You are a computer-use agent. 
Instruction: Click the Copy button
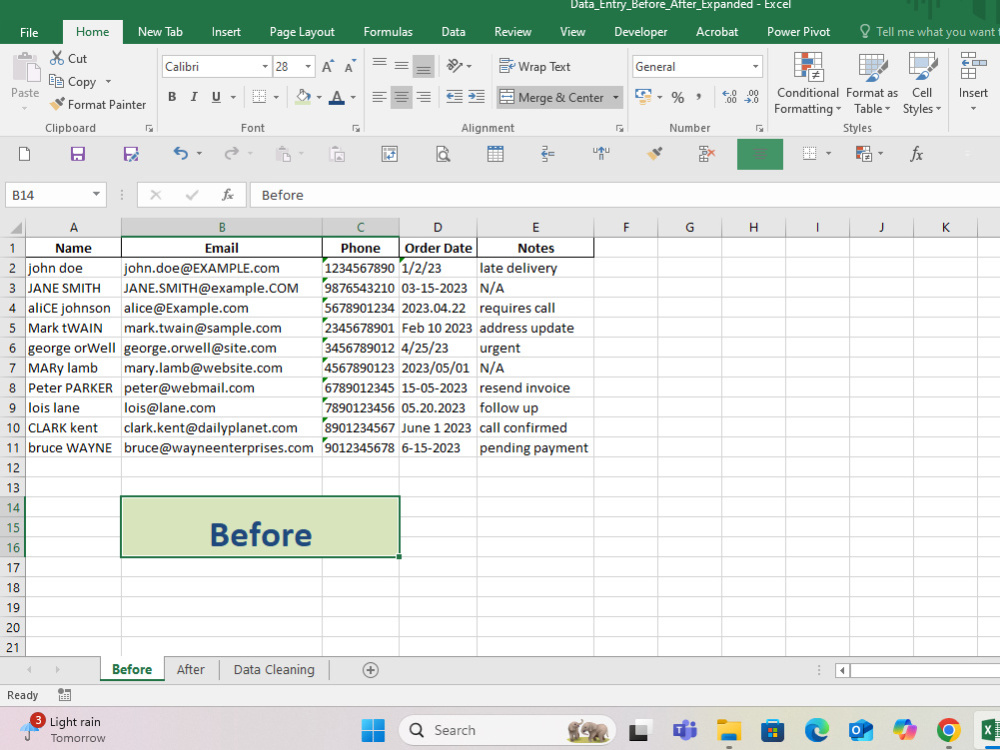click(x=74, y=82)
